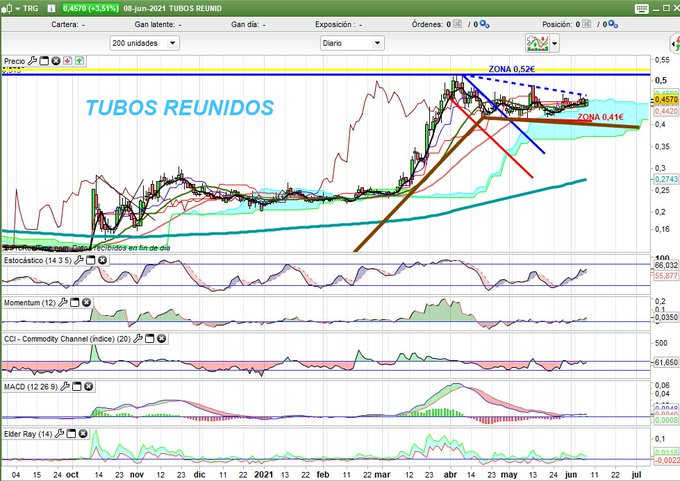Click the Exposición label
This screenshot has height=481, width=680.
333,25
